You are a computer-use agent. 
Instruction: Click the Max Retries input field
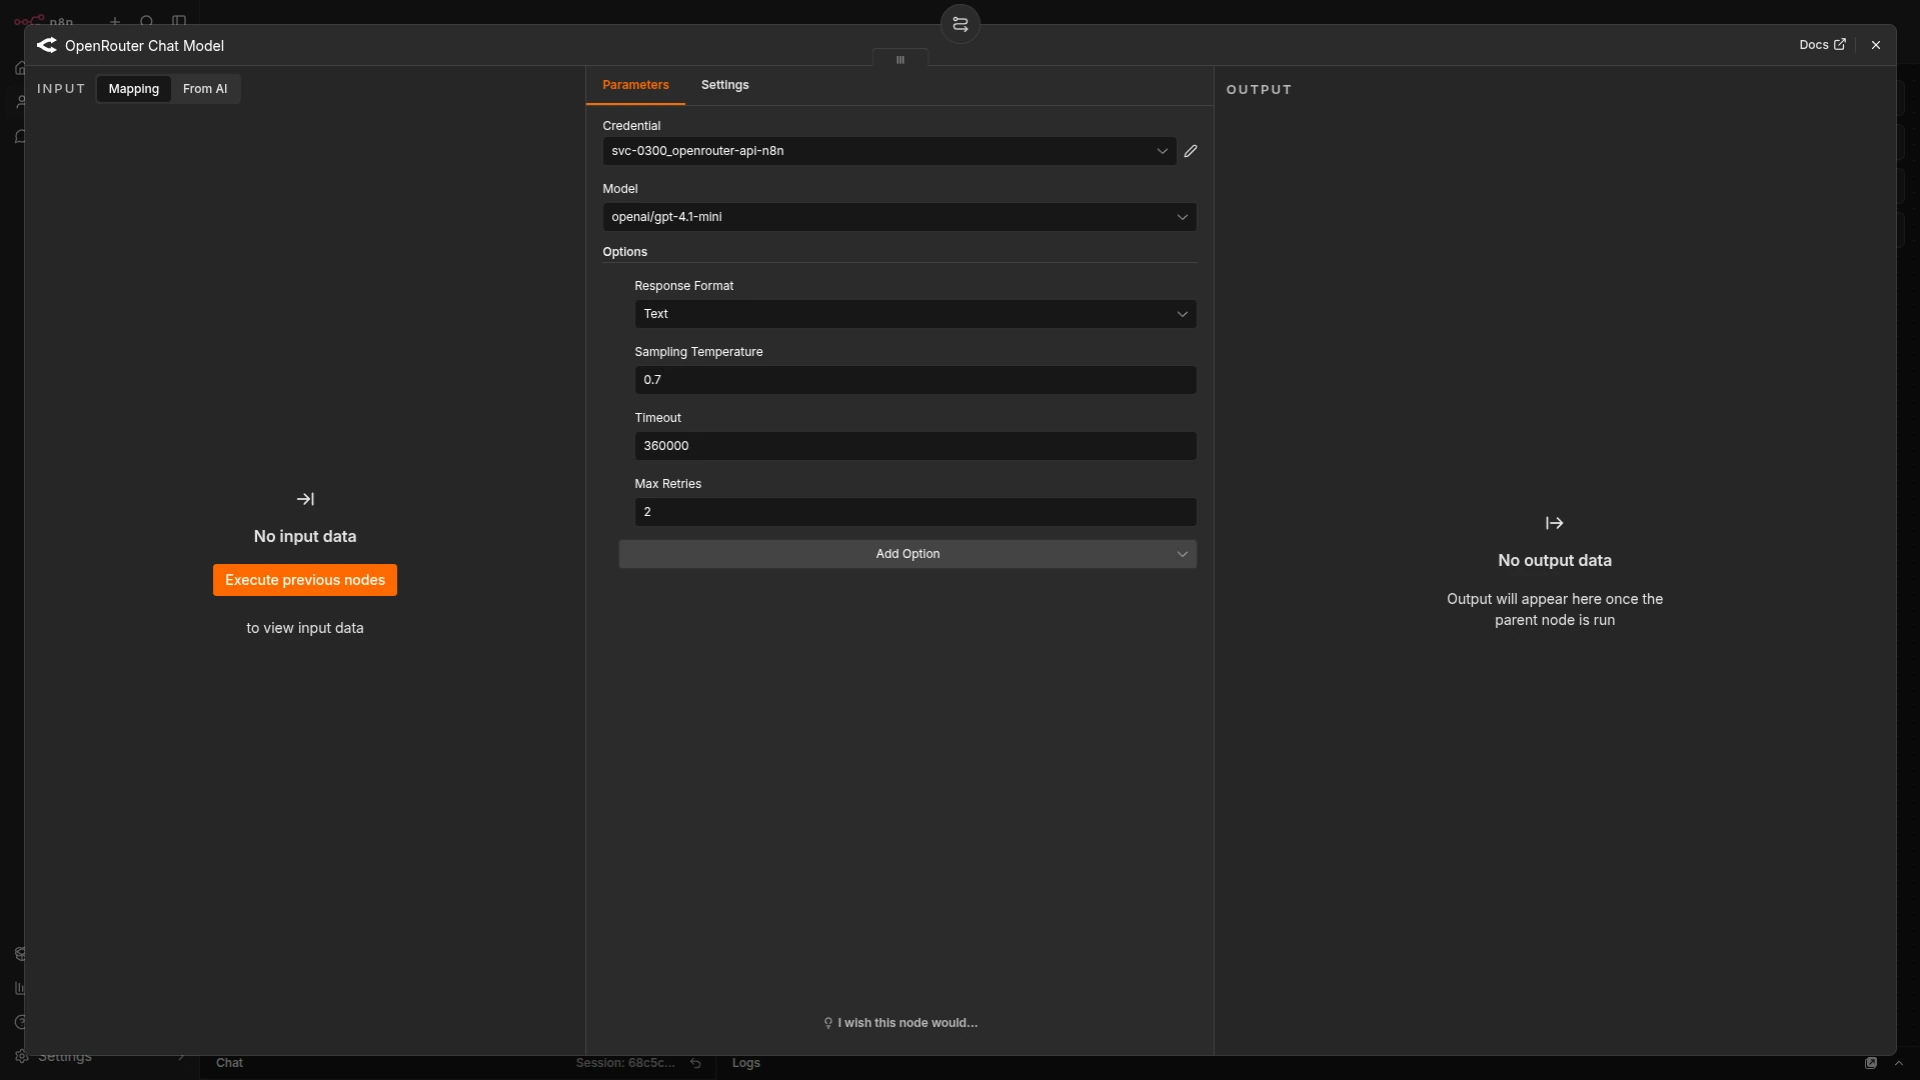(915, 512)
